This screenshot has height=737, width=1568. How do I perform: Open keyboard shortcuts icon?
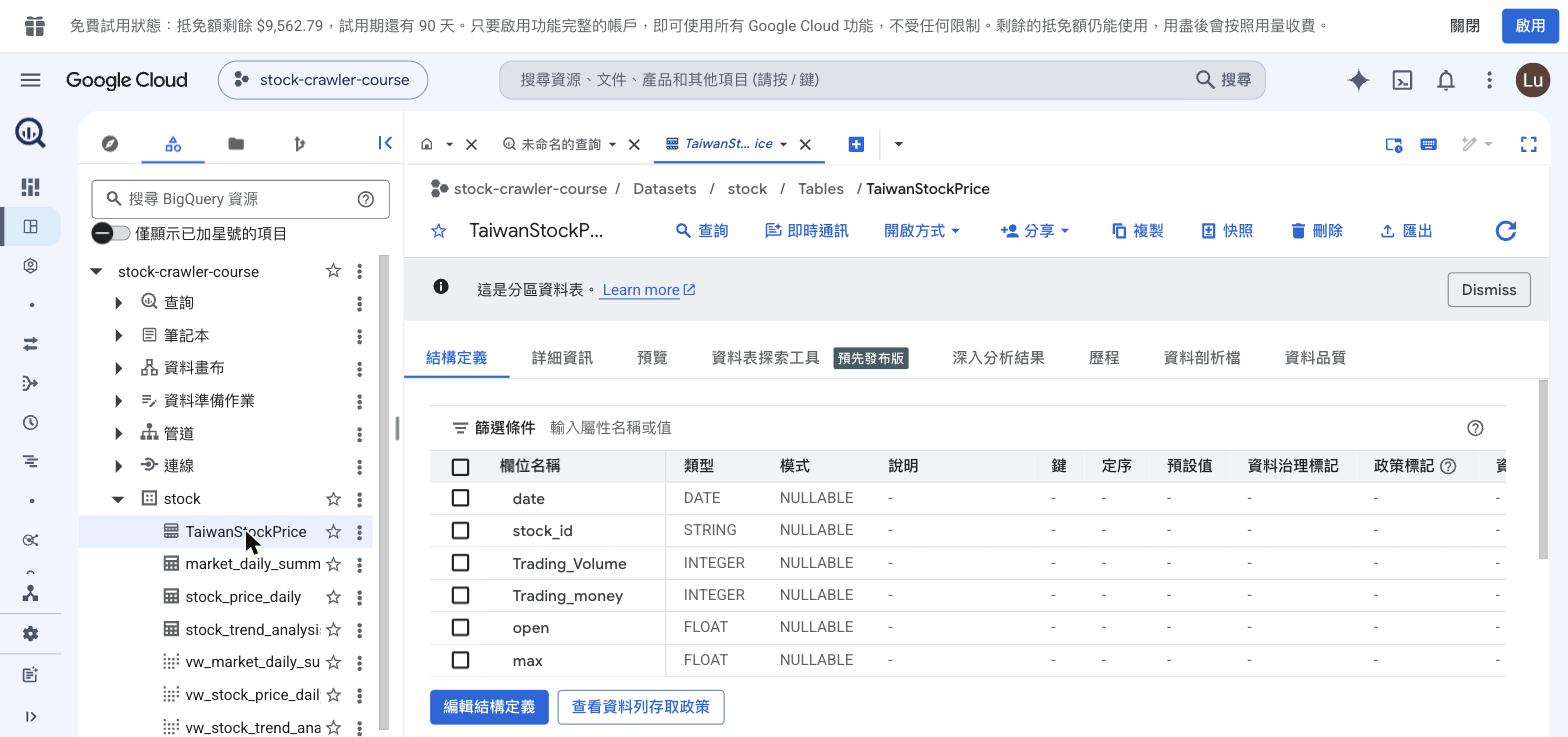1429,144
